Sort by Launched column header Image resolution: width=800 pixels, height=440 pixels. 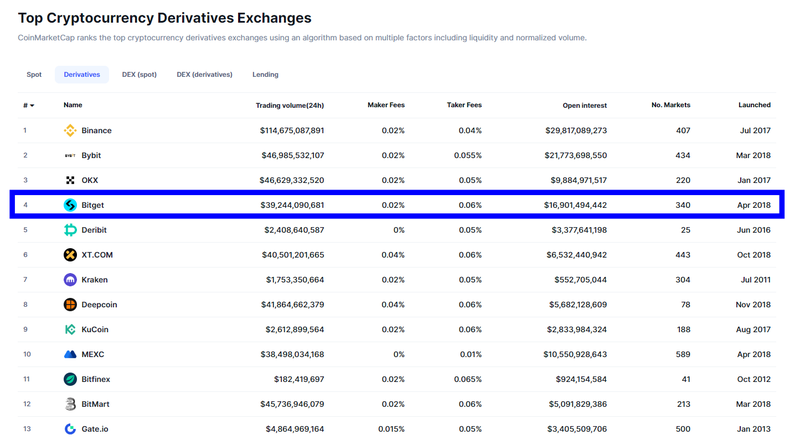(x=755, y=105)
